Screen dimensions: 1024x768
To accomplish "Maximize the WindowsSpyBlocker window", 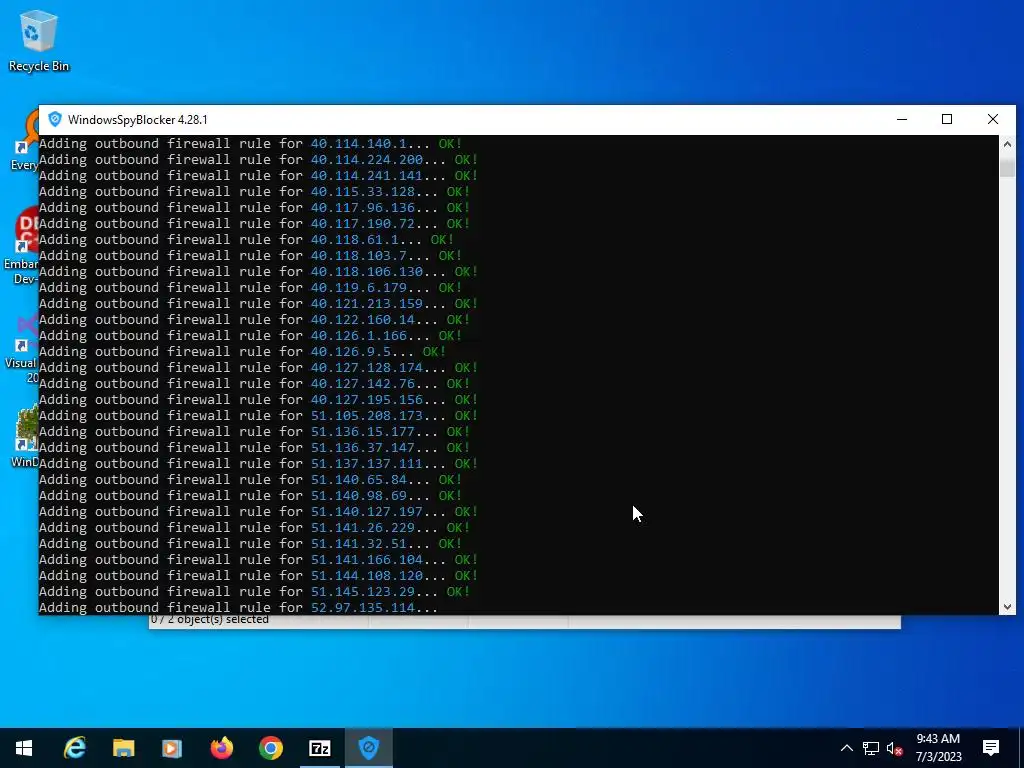I will pos(947,120).
